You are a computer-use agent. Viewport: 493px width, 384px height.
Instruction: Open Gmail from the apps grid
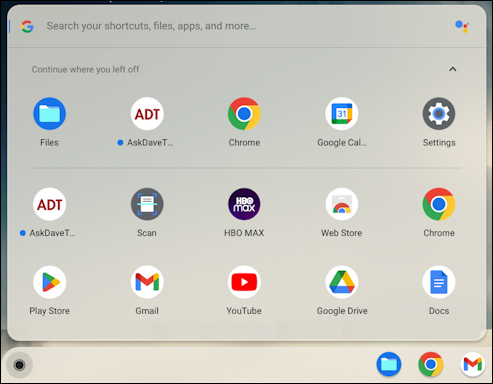[147, 282]
